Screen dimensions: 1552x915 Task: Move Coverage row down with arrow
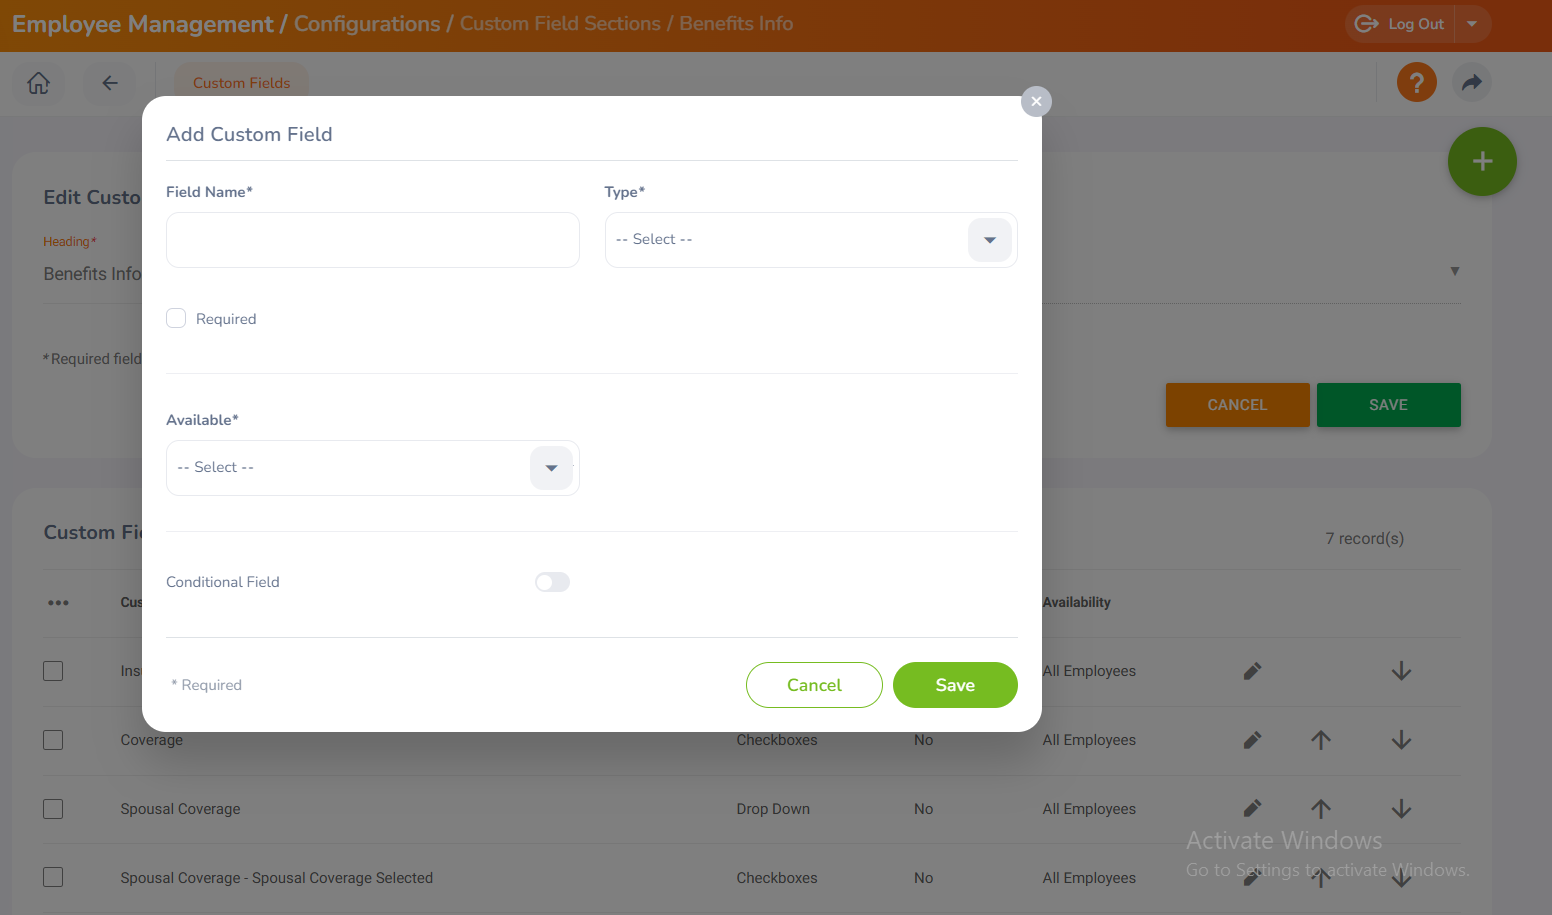click(1401, 740)
